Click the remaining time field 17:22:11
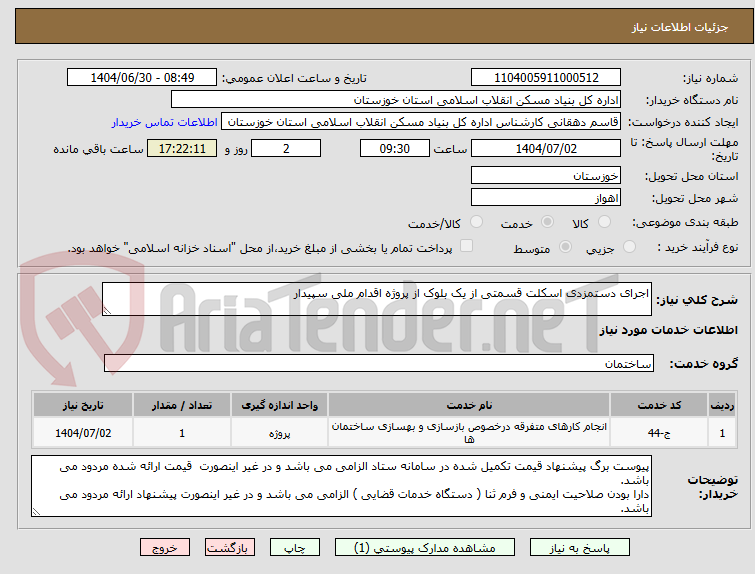 pyautogui.click(x=182, y=148)
